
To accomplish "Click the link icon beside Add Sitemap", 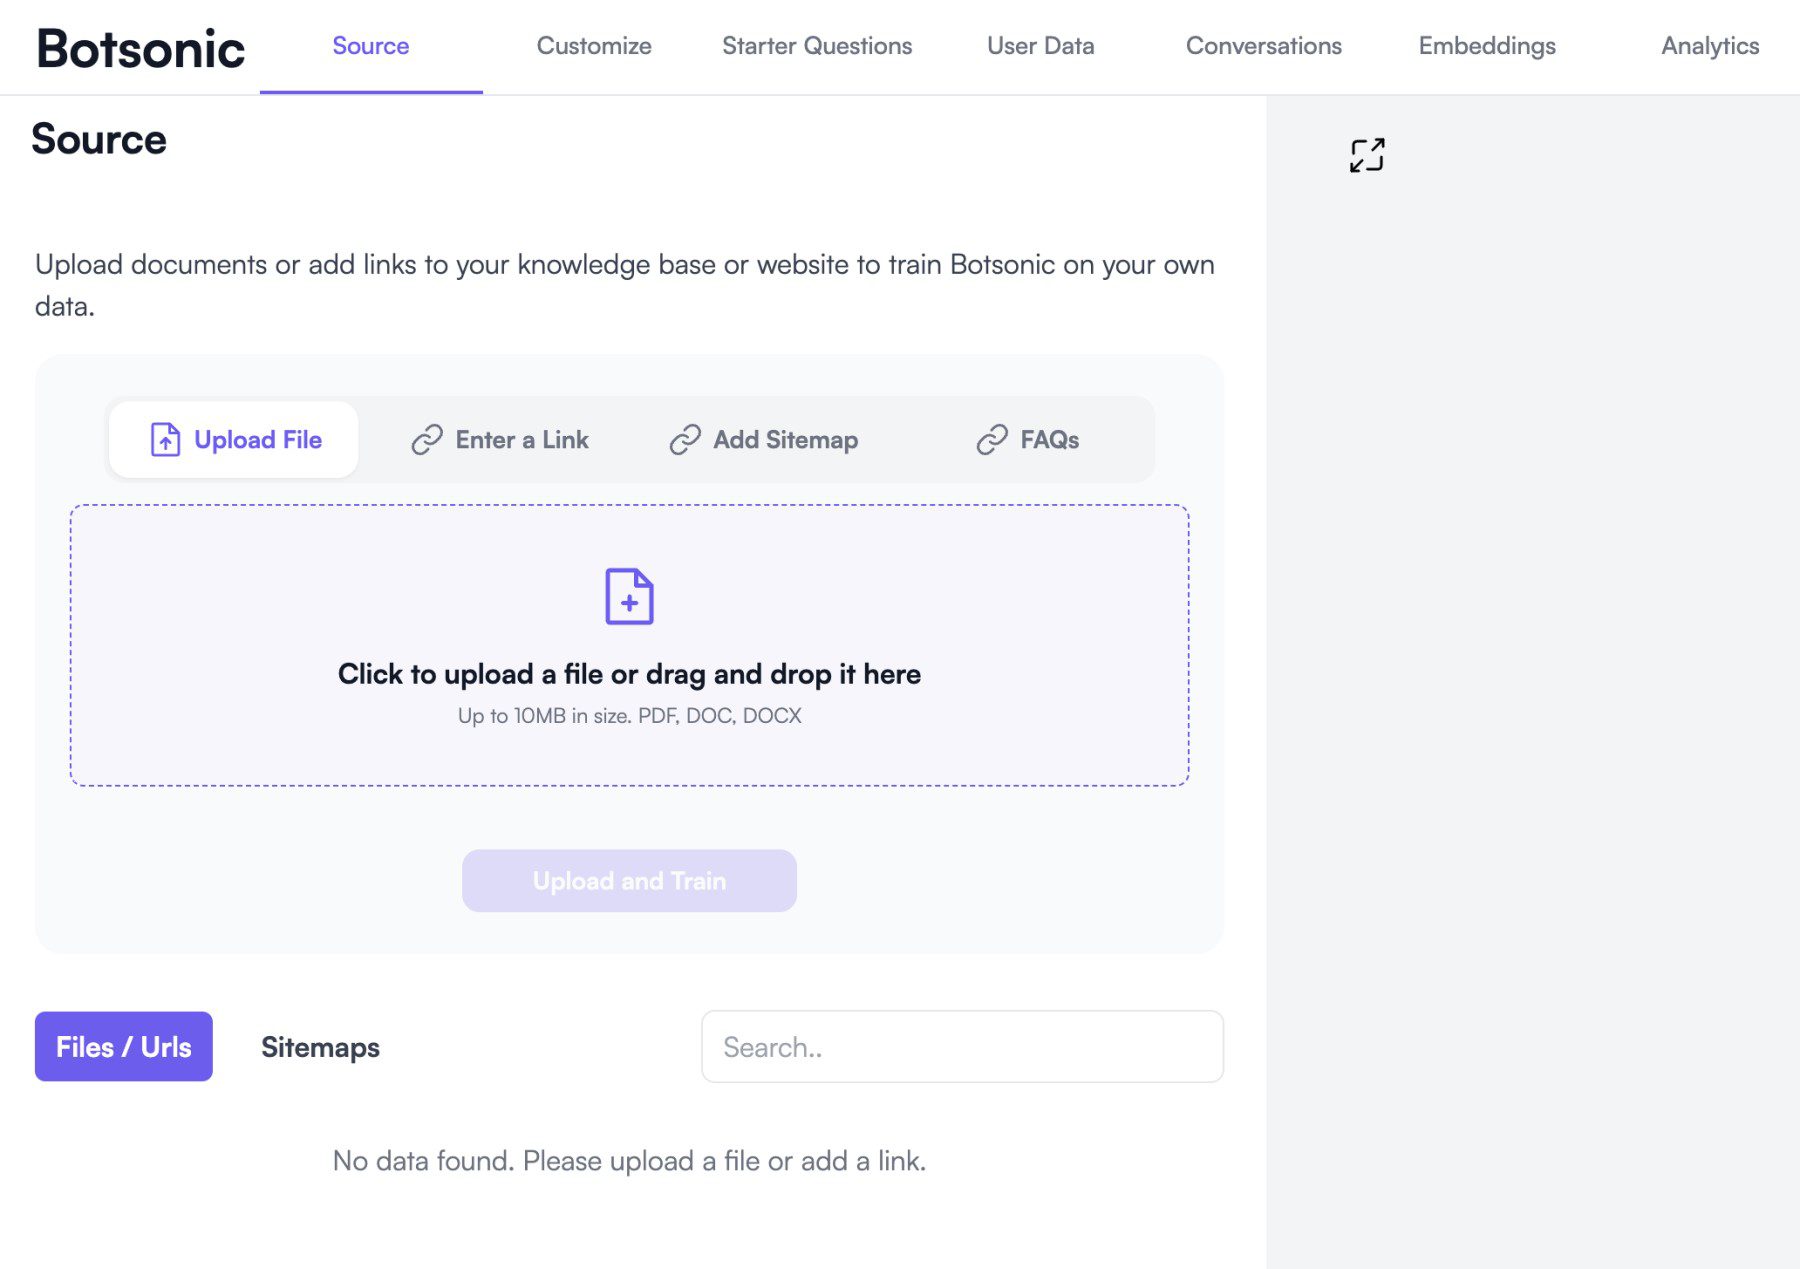I will [x=684, y=439].
